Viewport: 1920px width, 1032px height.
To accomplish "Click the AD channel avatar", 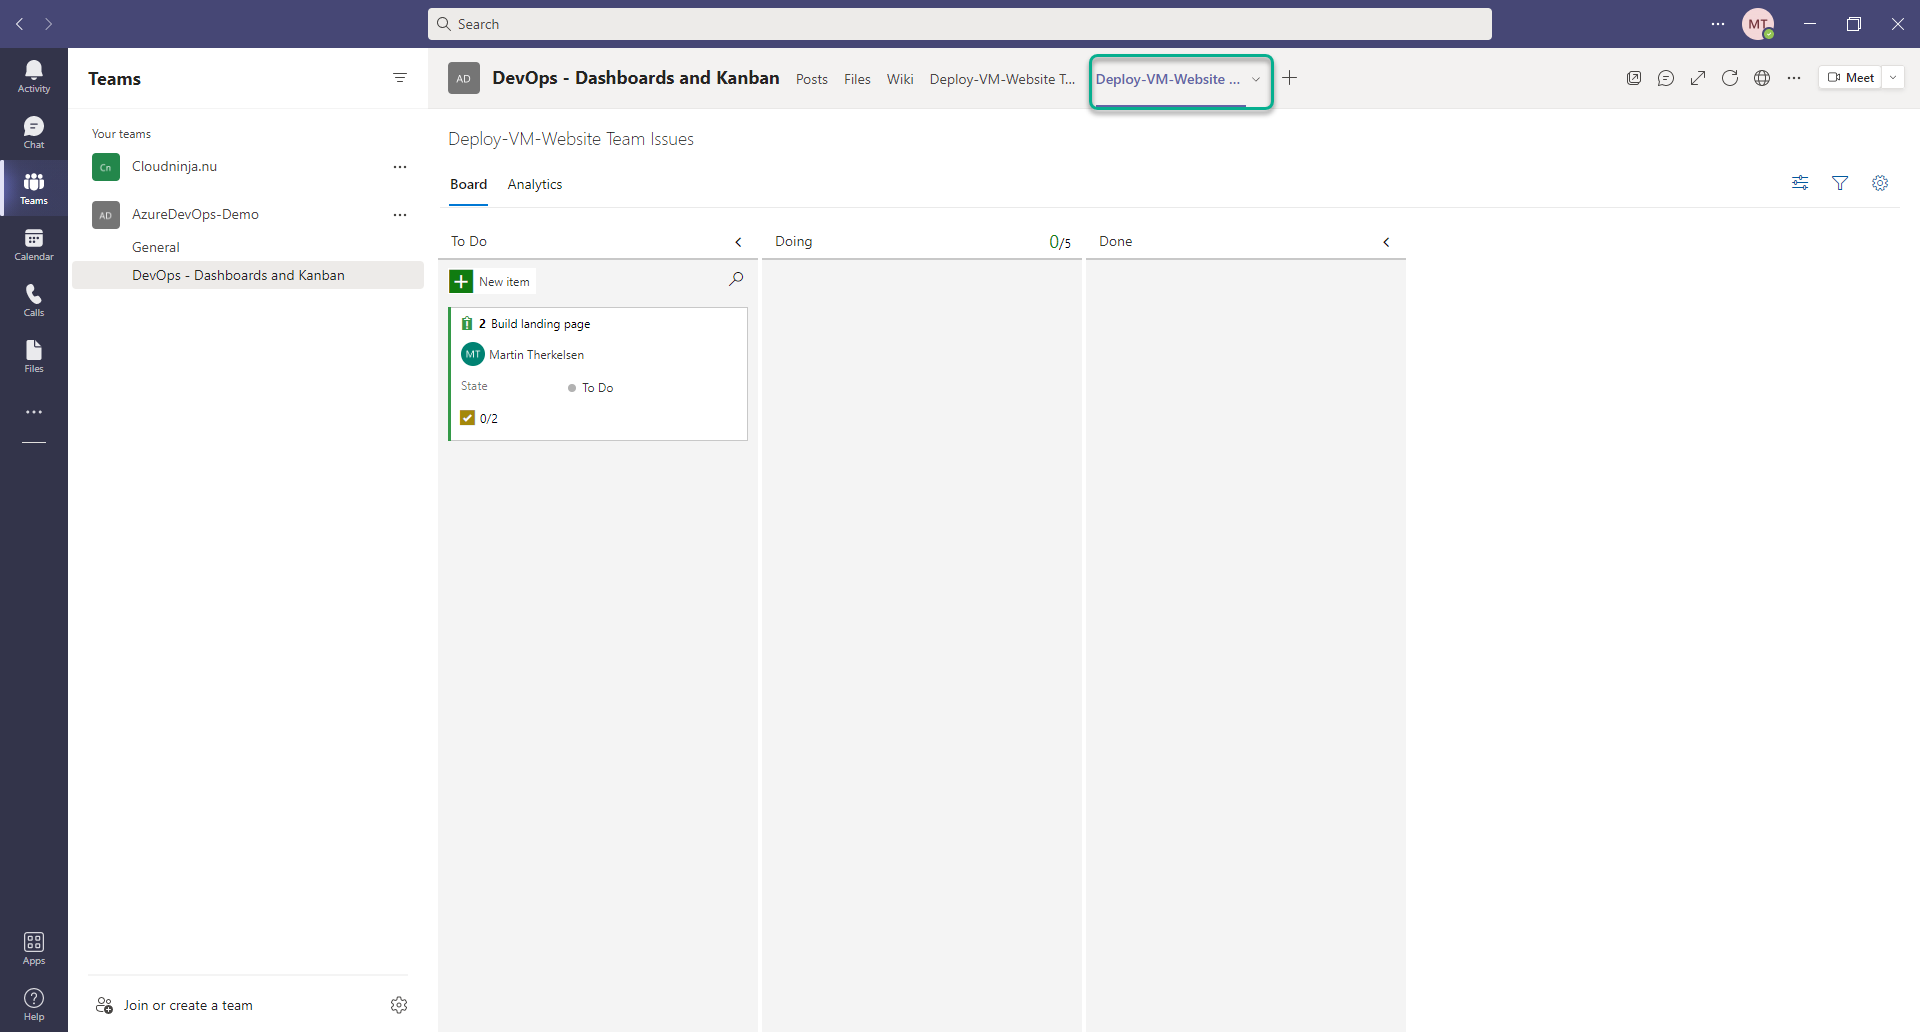I will (x=464, y=78).
